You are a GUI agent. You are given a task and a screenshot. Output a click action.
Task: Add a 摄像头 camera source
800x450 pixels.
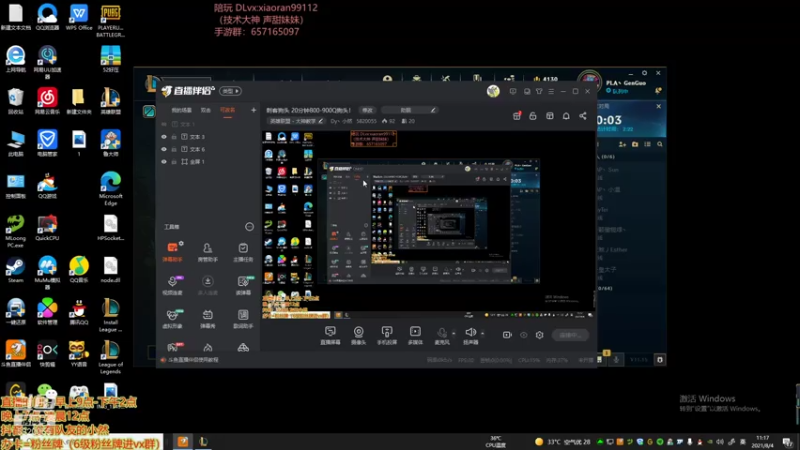(x=359, y=335)
